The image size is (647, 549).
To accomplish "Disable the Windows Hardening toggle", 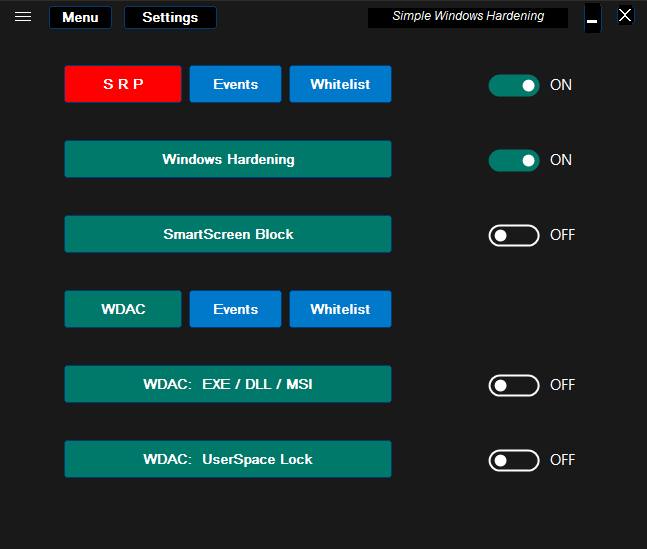I will [x=514, y=161].
